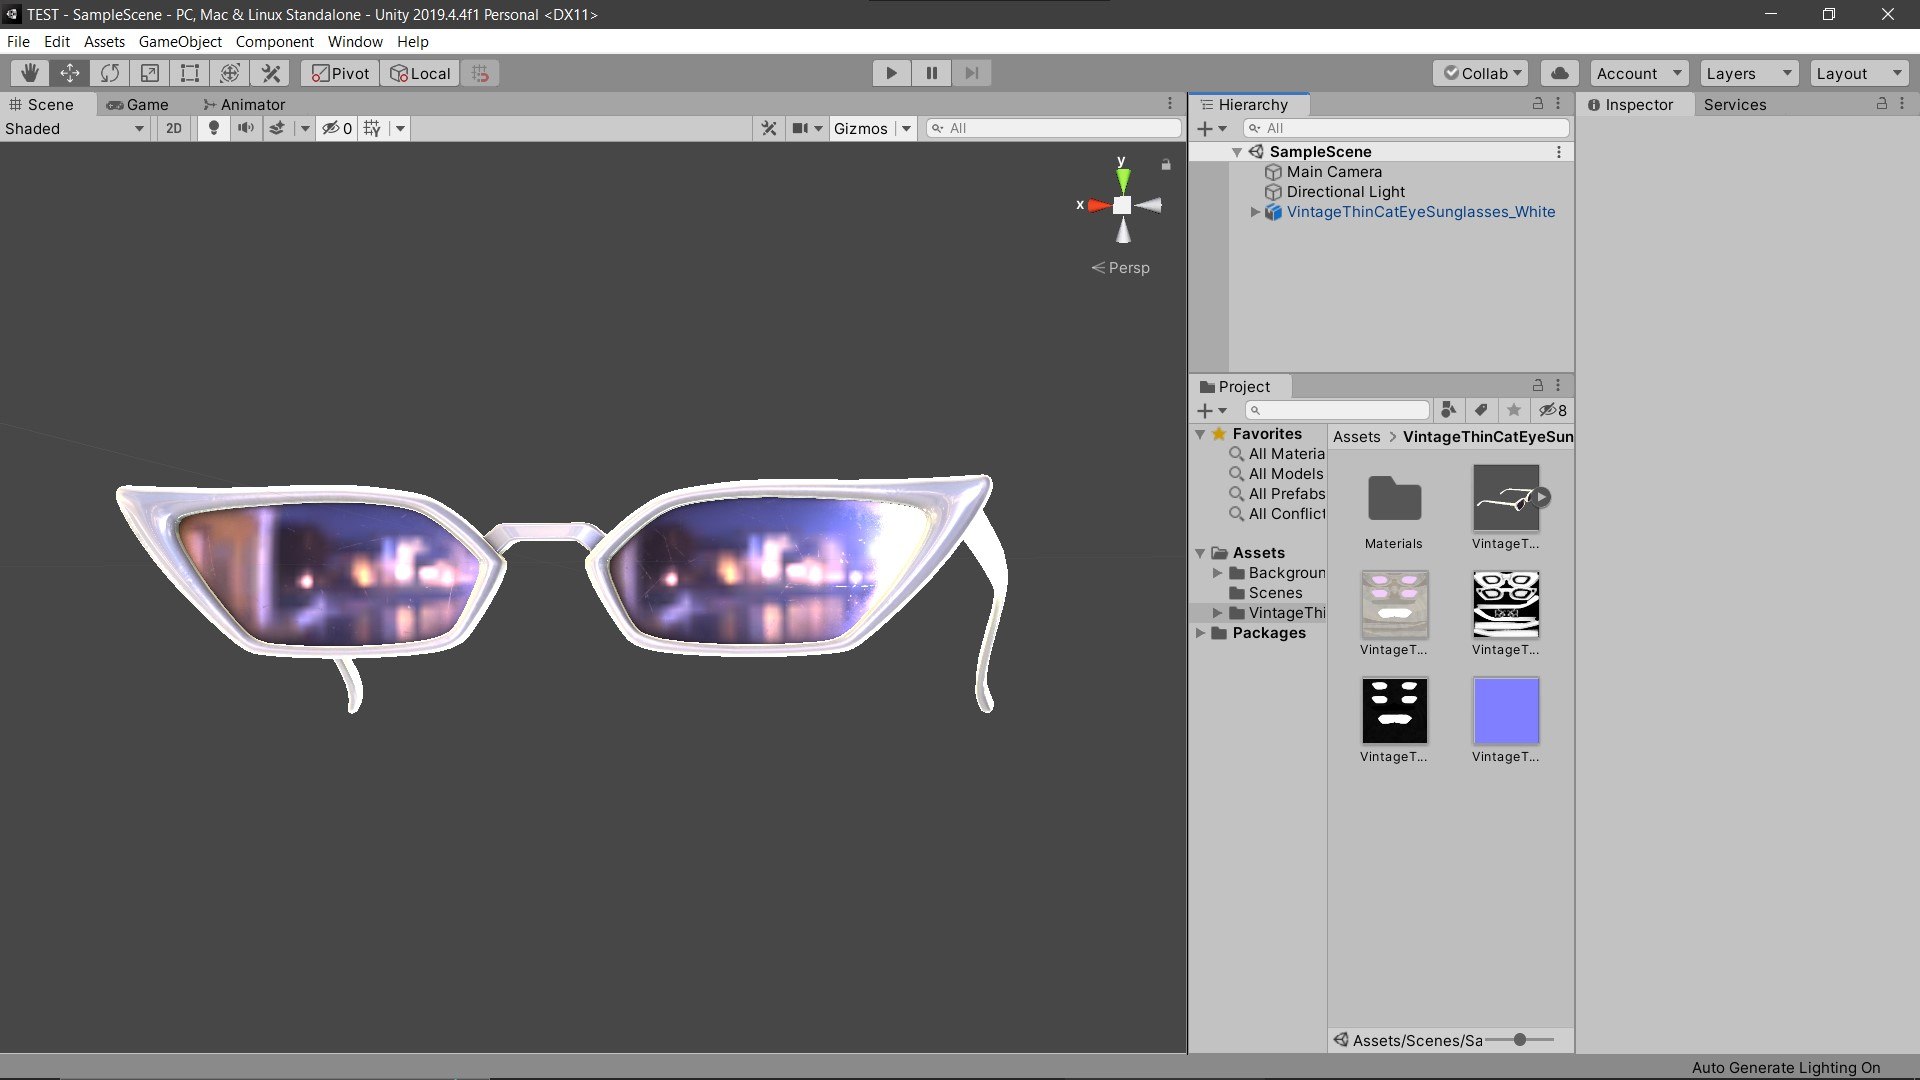This screenshot has height=1080, width=1920.
Task: Select Directional Light in Hierarchy
Action: 1346,192
